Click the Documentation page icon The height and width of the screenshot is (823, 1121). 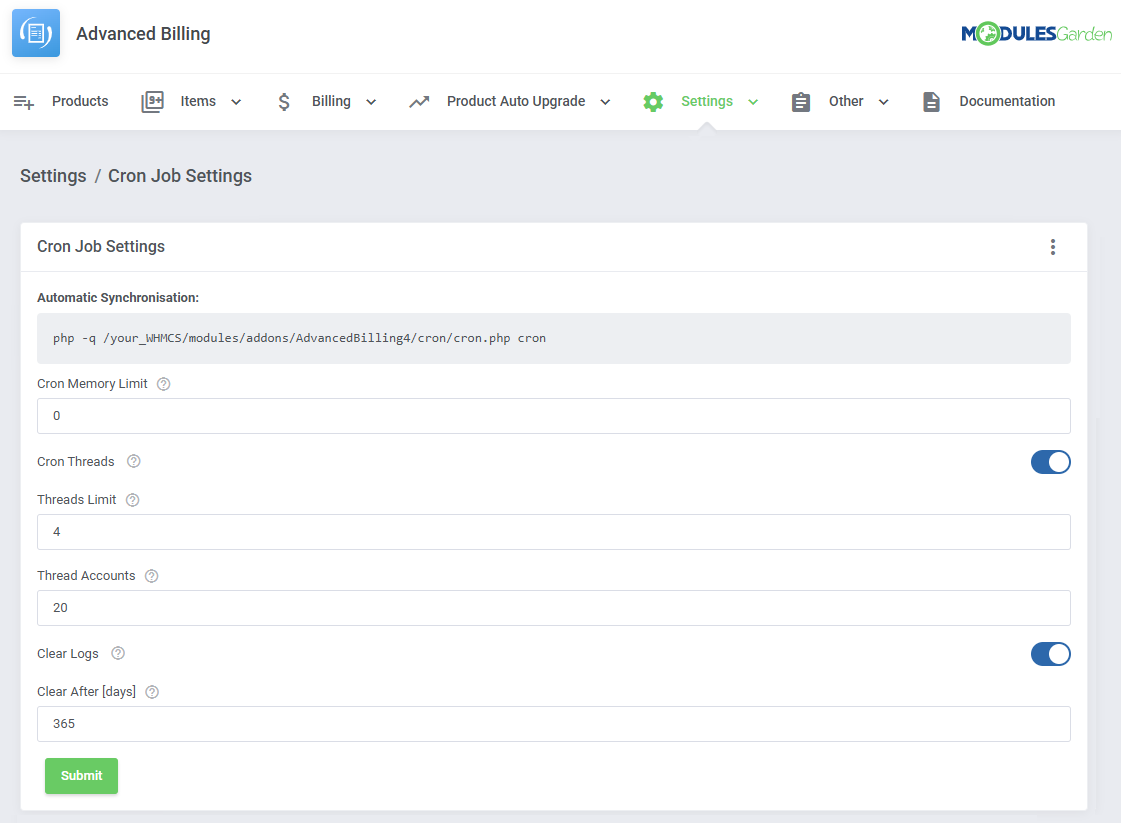(x=931, y=102)
